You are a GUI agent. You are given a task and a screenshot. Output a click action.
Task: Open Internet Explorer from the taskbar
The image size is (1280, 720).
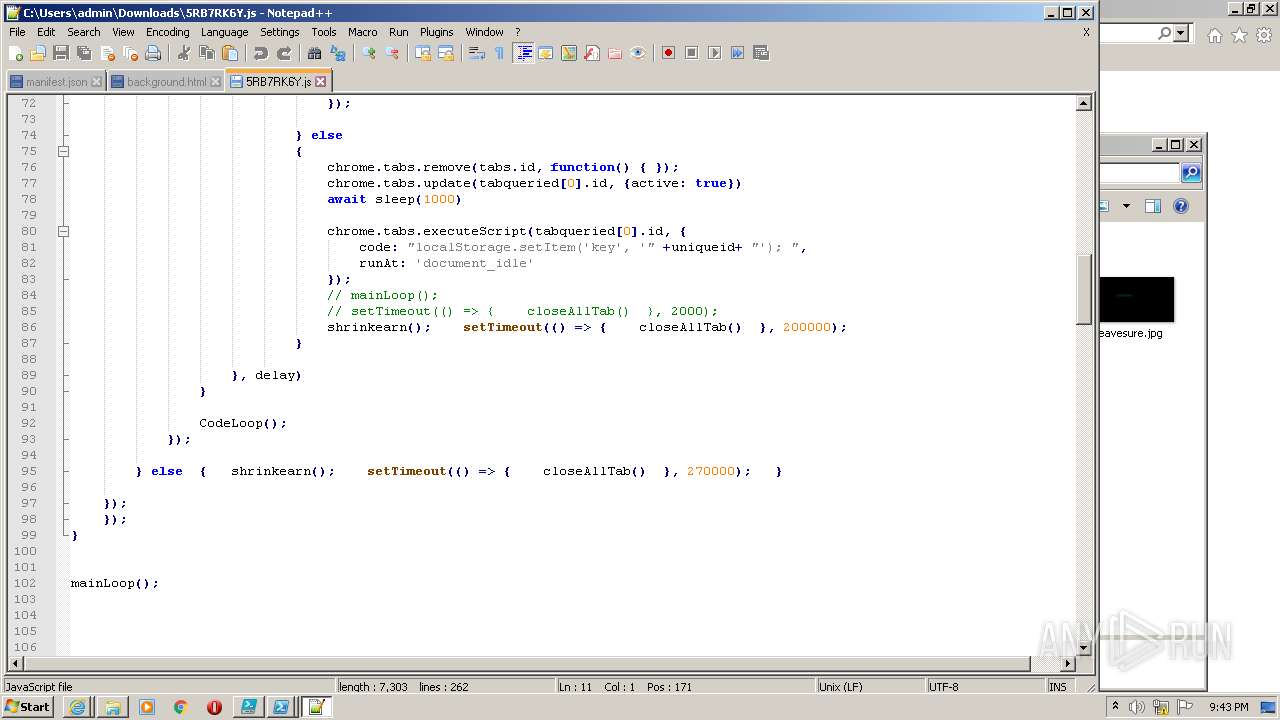pyautogui.click(x=78, y=707)
